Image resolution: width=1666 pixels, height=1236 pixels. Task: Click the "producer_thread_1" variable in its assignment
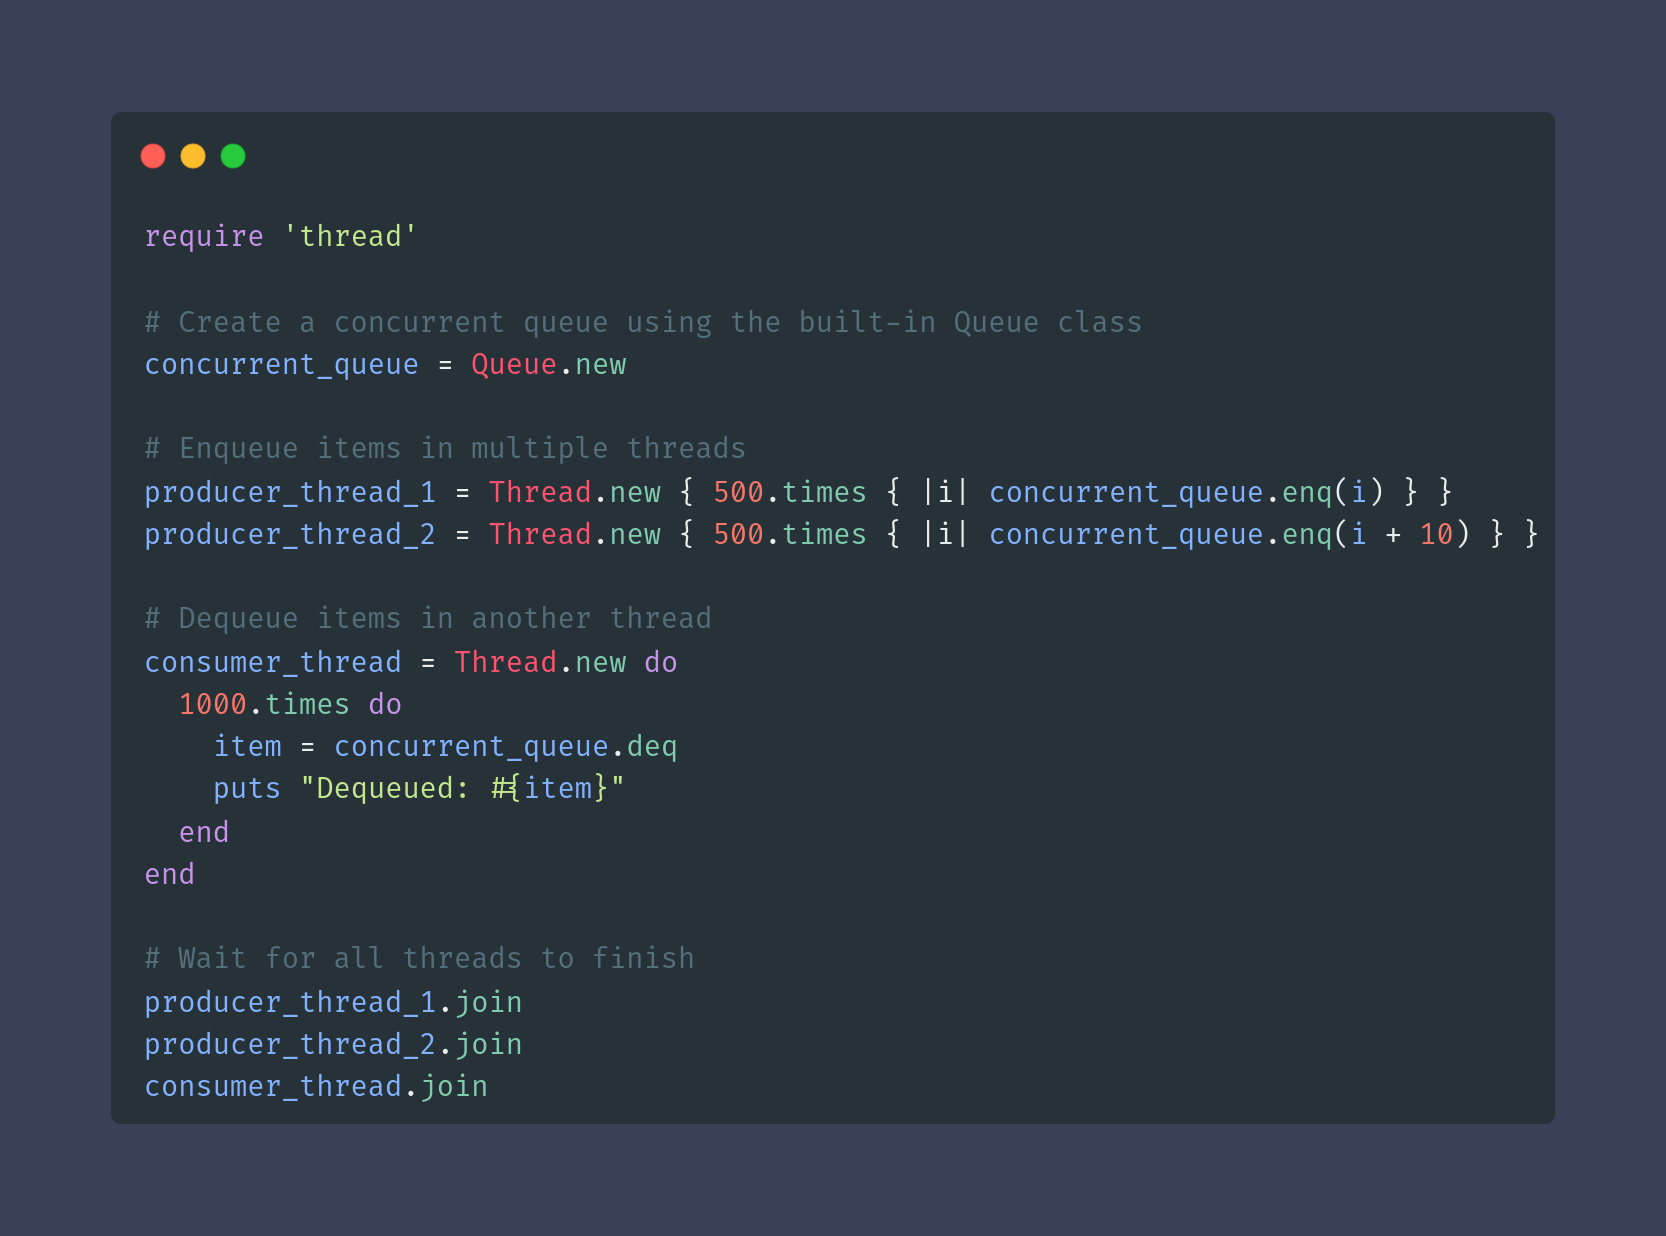click(x=290, y=492)
